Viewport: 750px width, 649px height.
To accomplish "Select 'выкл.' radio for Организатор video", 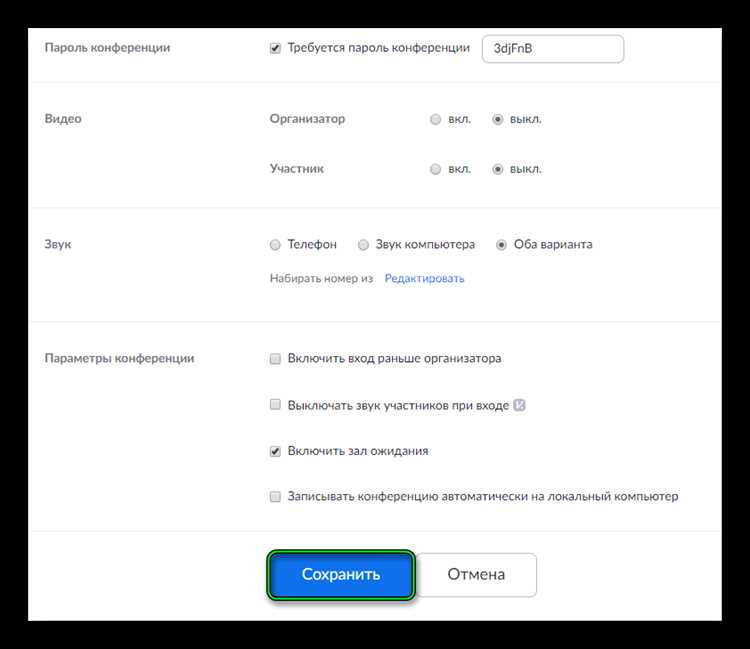I will [x=497, y=119].
